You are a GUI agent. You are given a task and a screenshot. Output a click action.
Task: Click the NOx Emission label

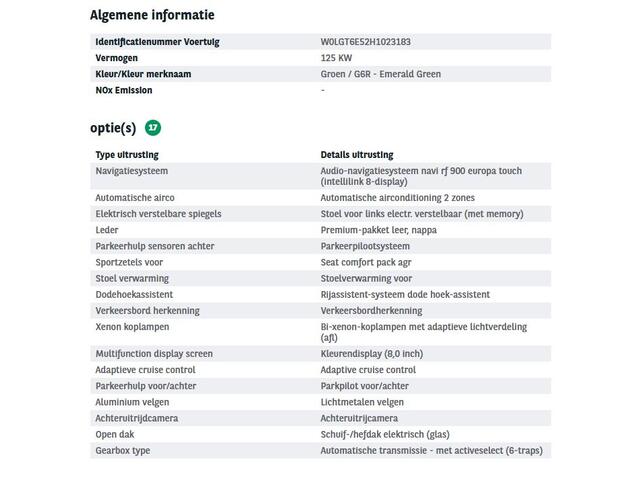click(x=124, y=90)
